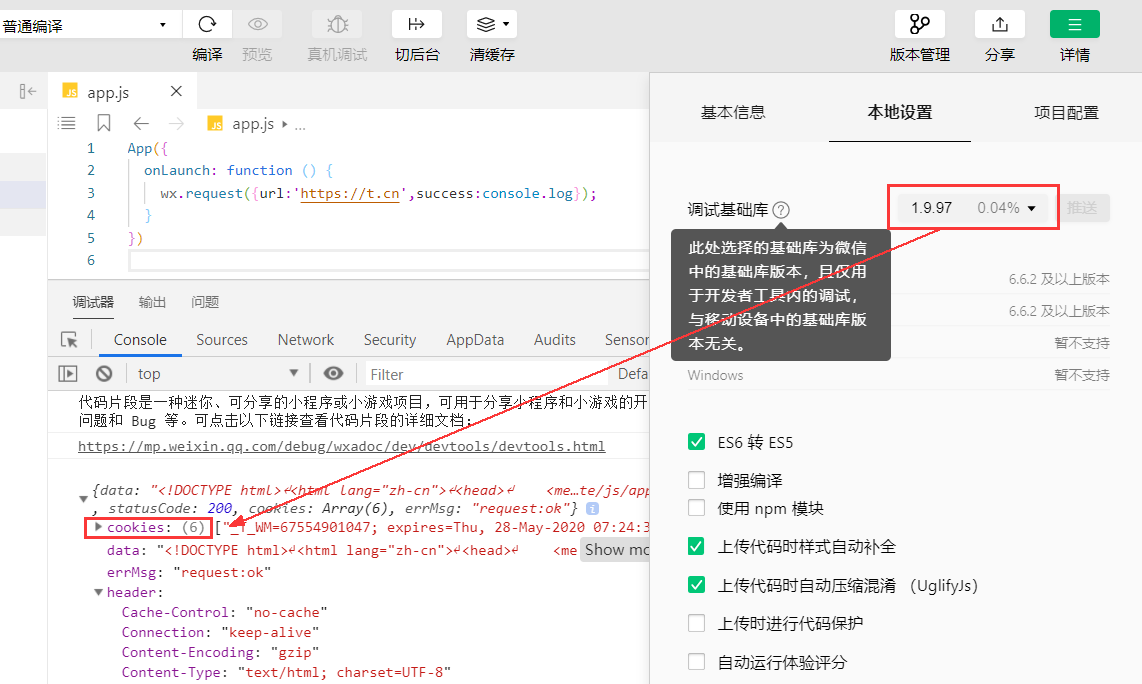
Task: Click the Cache-Control: "no-cache" header row
Action: [x=224, y=612]
